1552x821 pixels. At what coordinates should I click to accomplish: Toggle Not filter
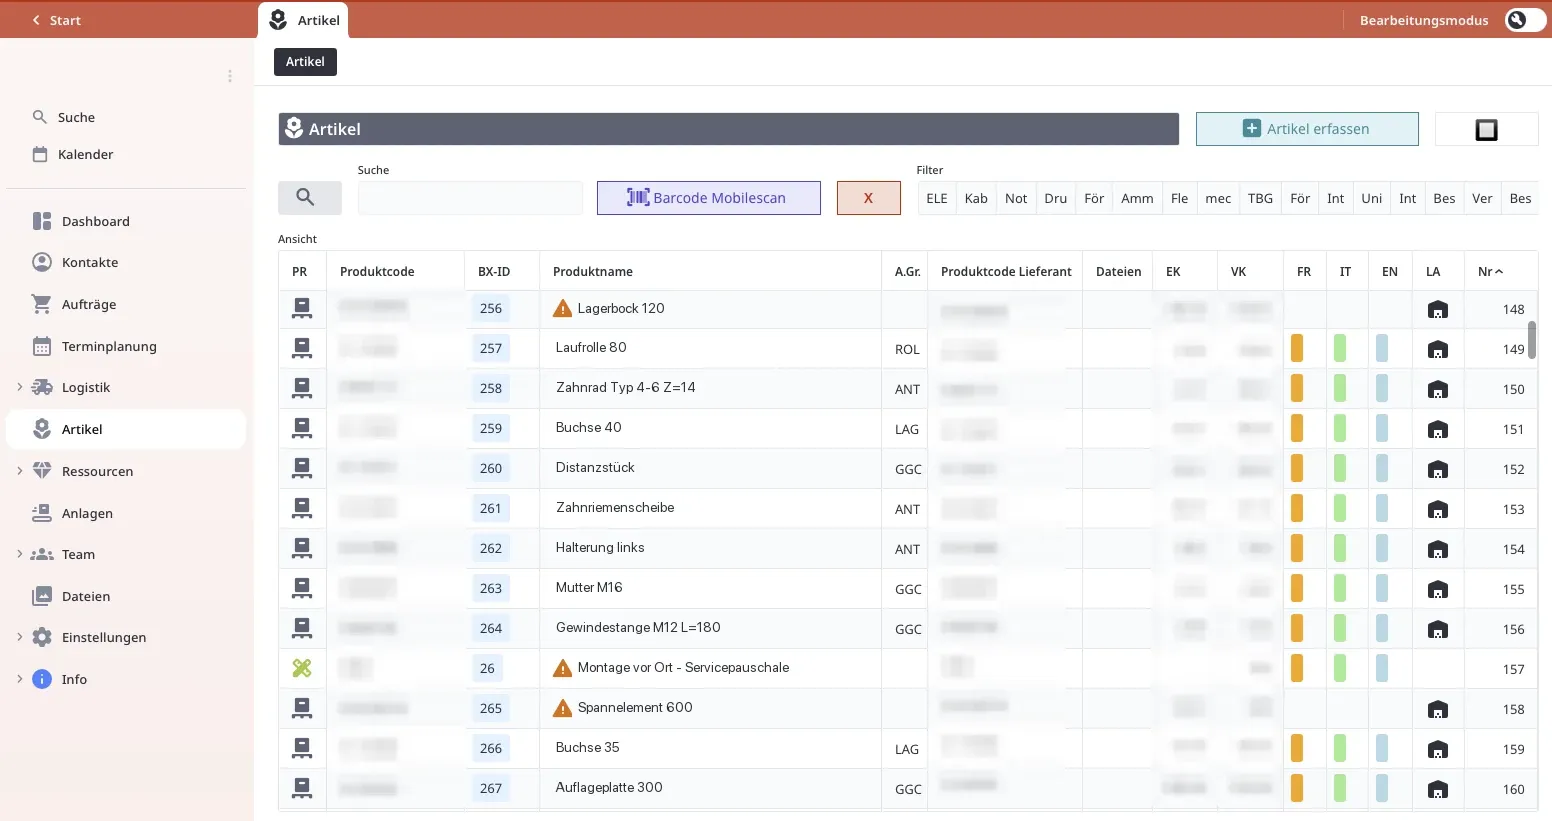pos(1016,198)
